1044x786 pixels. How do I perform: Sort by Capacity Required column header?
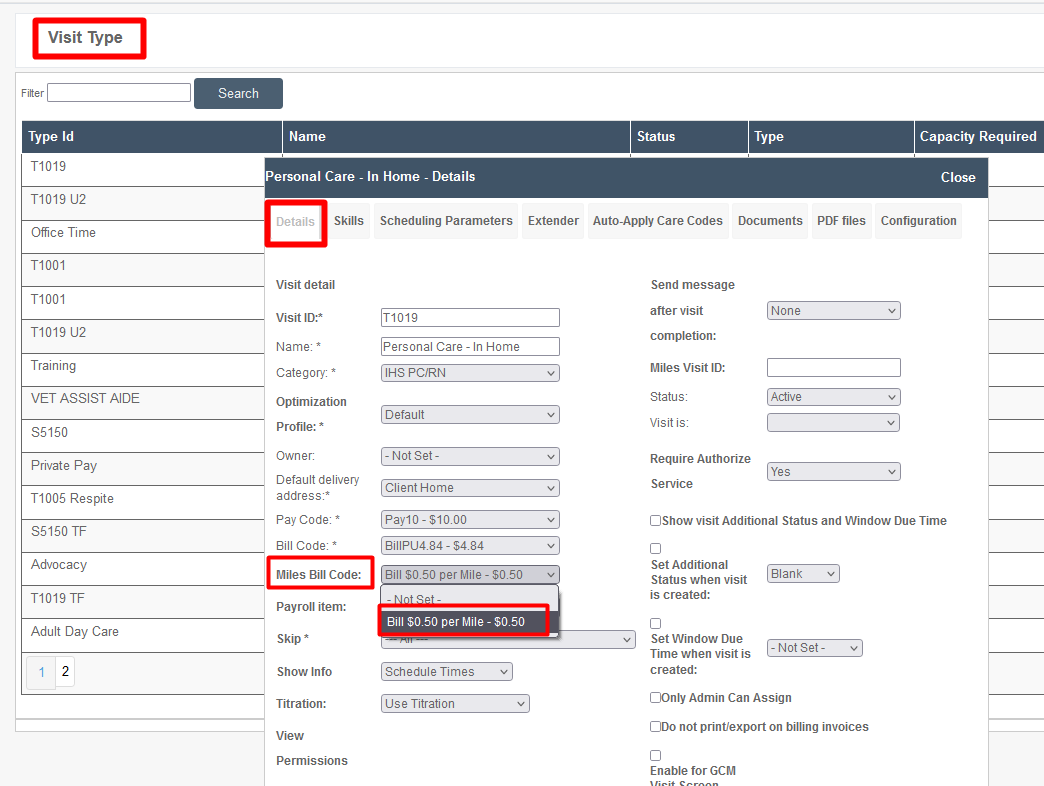tap(979, 137)
